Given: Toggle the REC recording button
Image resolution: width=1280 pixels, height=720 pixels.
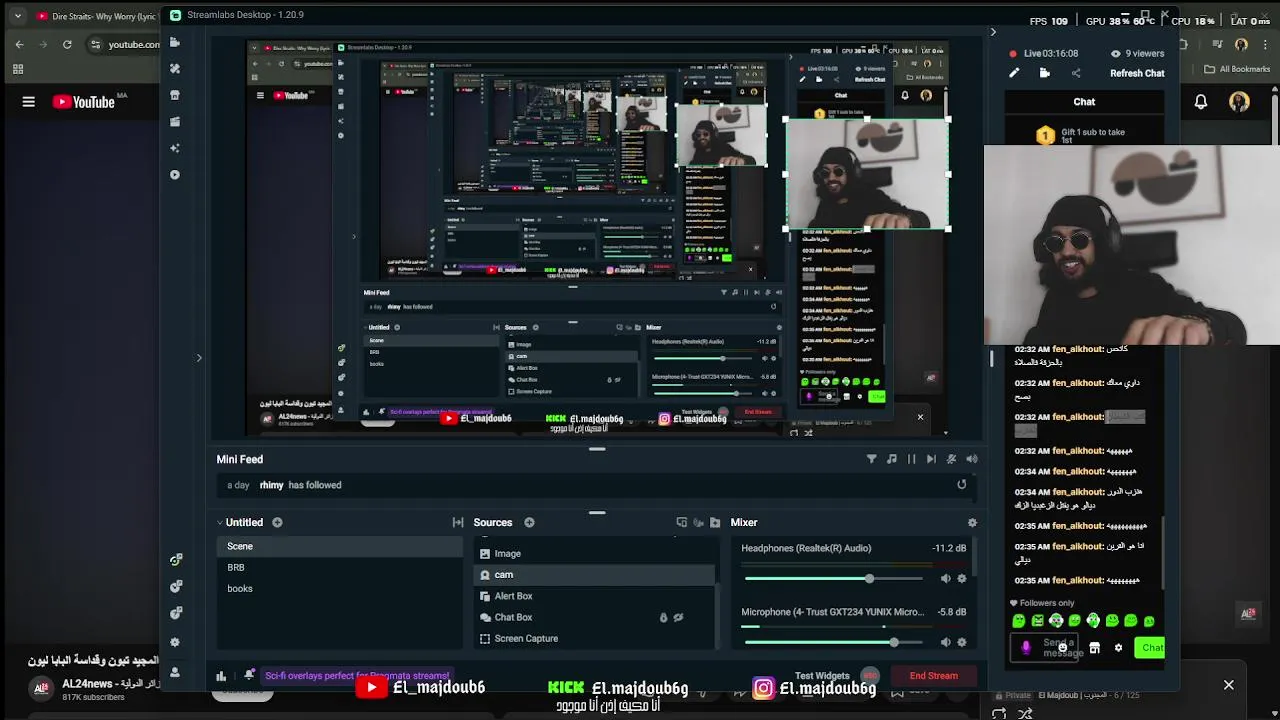Looking at the screenshot, I should pyautogui.click(x=871, y=674).
